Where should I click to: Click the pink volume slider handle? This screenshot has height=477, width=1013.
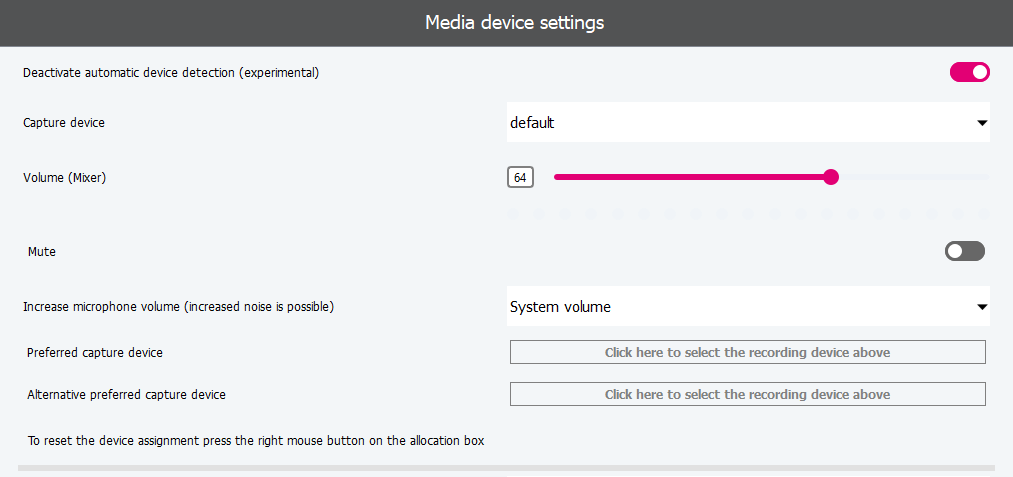pos(831,177)
